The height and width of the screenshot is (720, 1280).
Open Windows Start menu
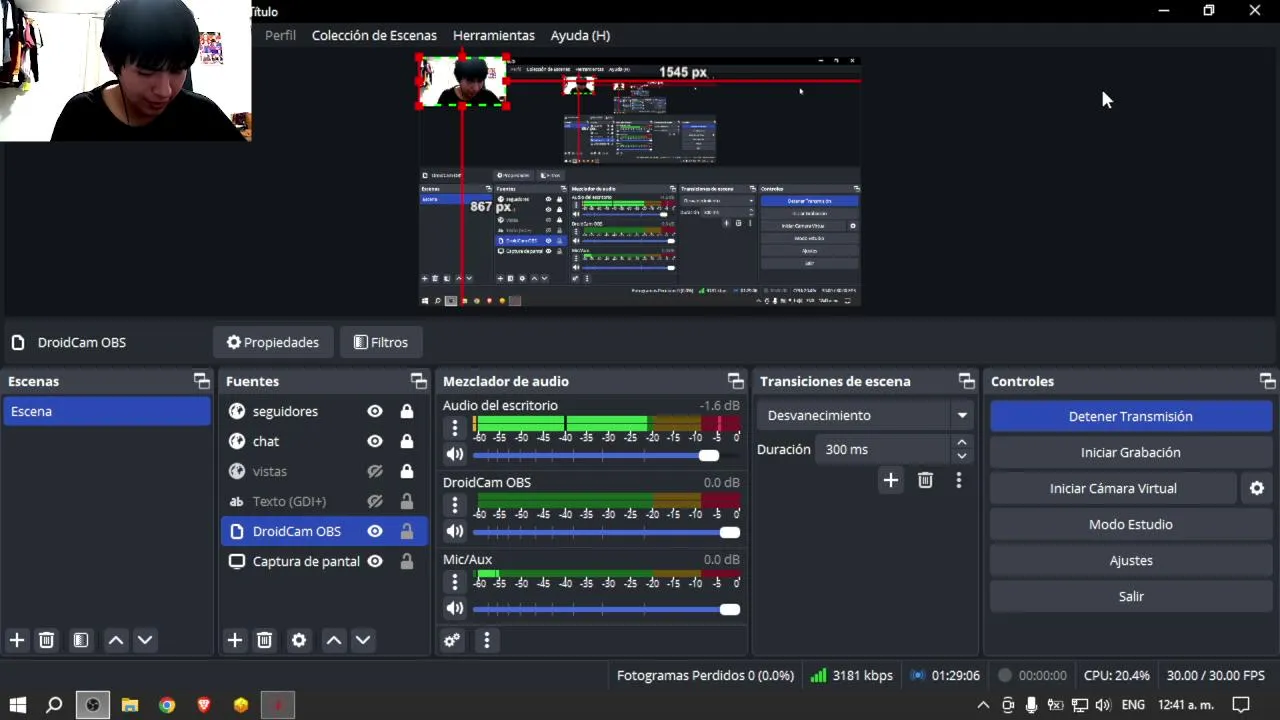coord(17,705)
